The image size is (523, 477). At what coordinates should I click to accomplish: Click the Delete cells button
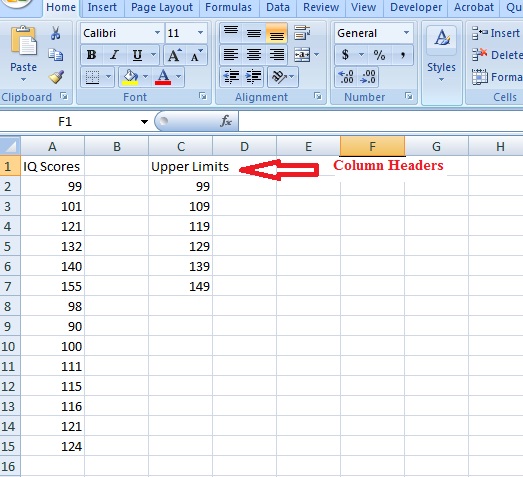497,55
